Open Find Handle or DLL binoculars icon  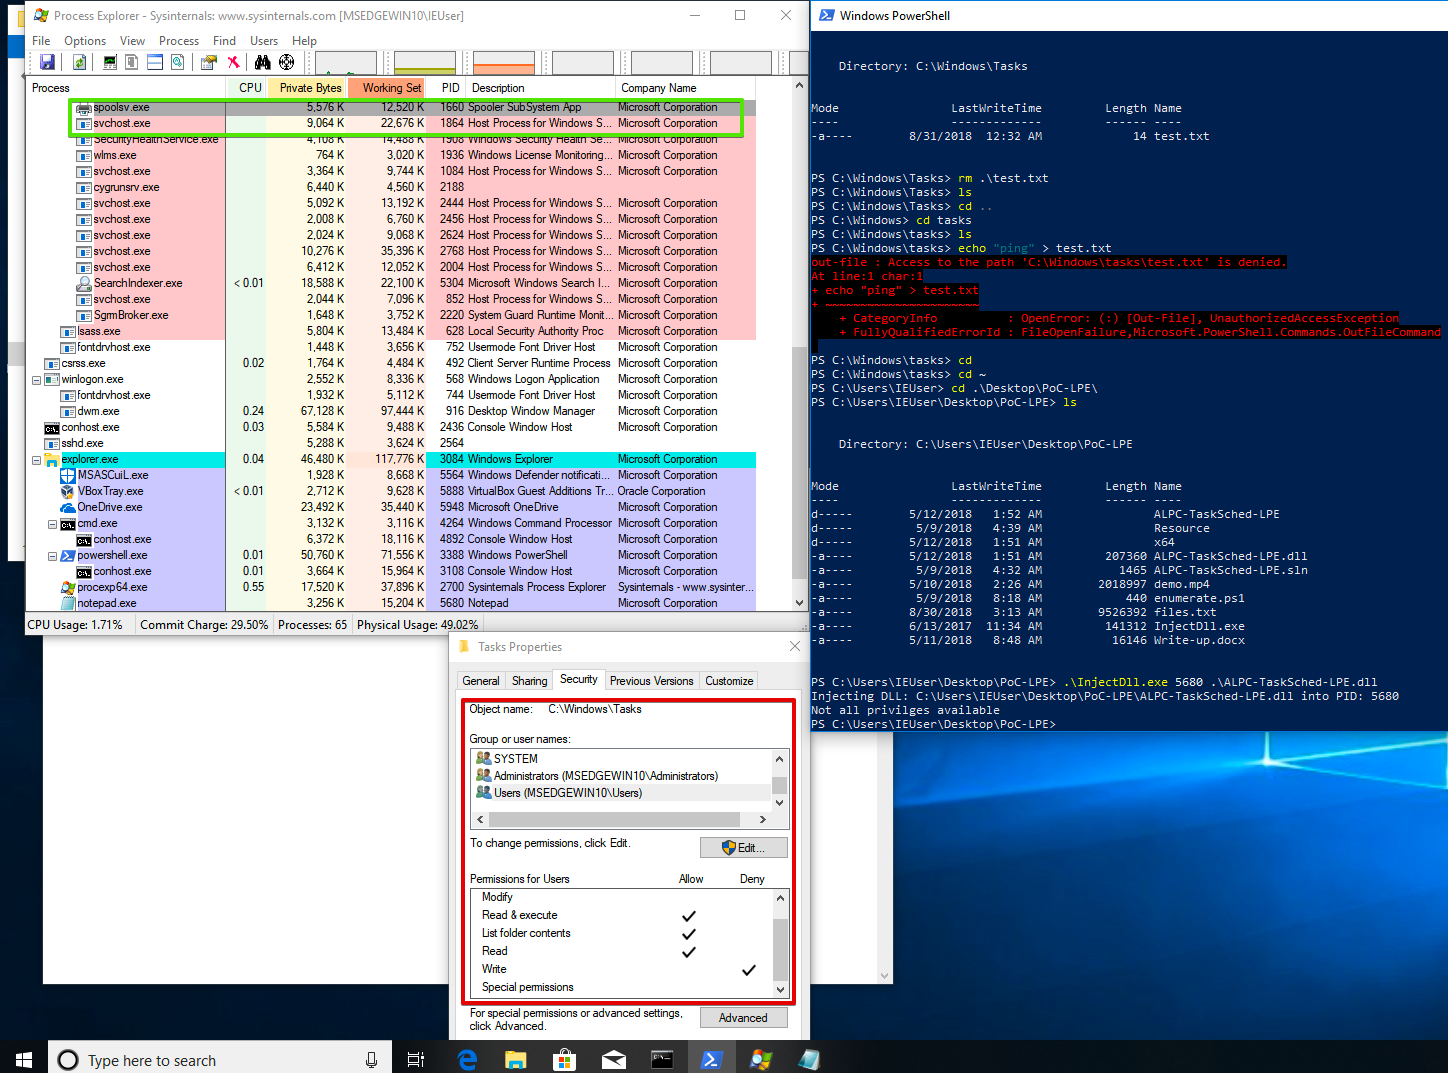pyautogui.click(x=261, y=61)
